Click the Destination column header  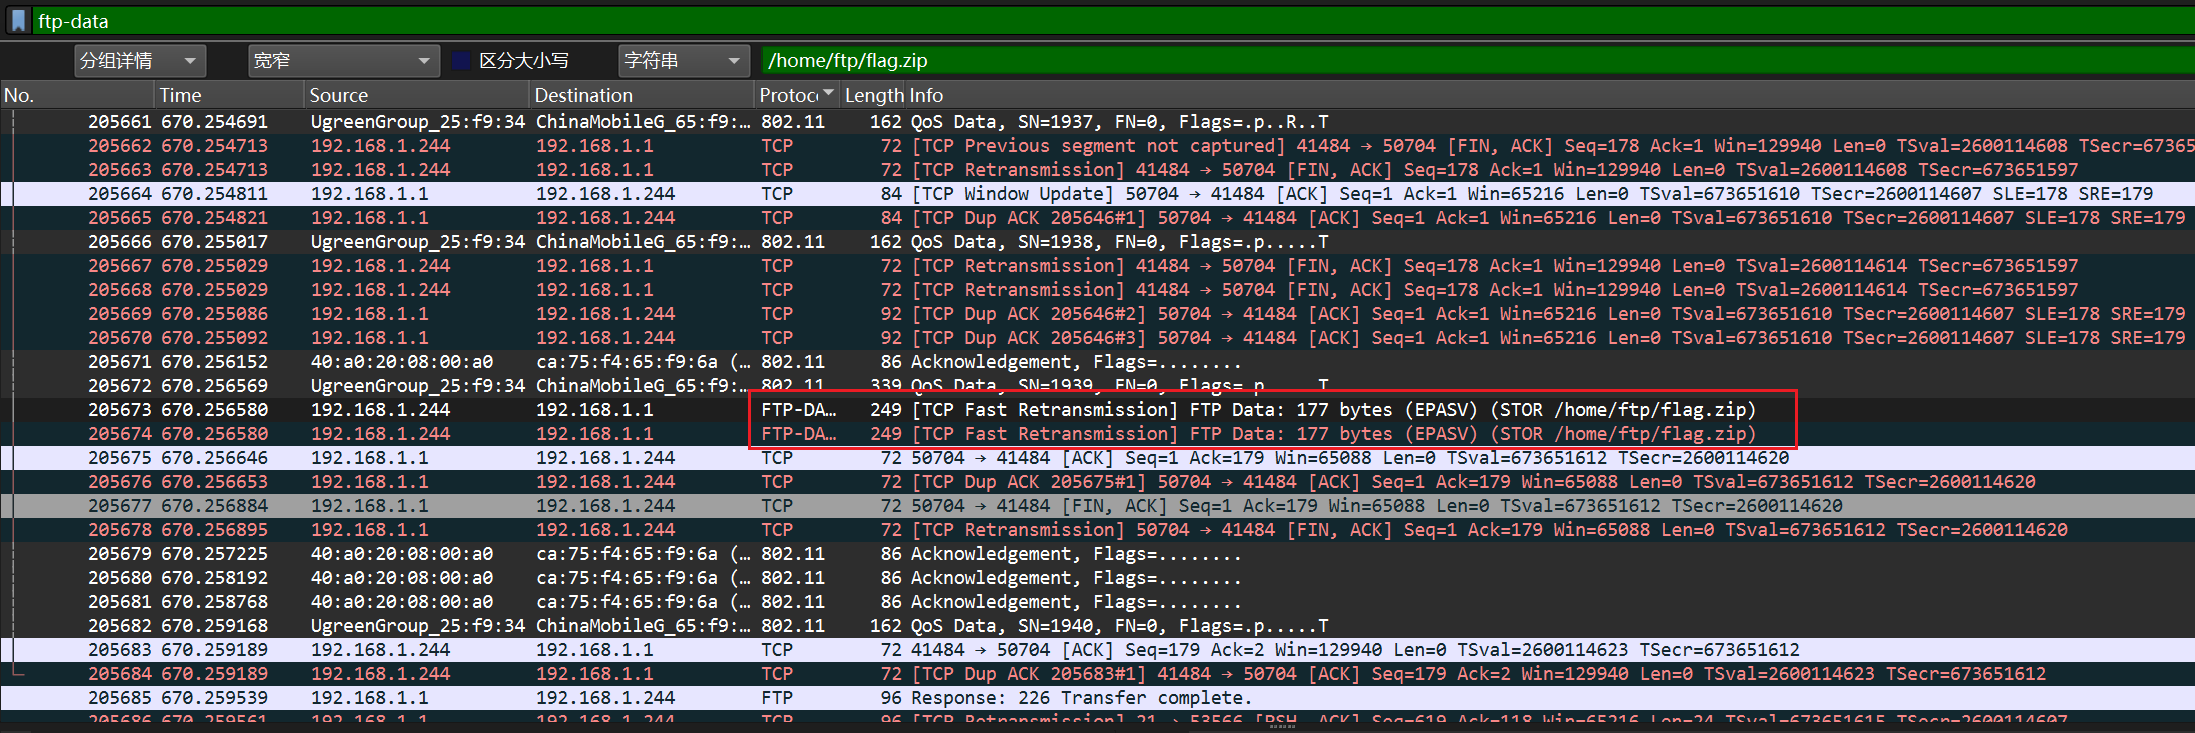tap(640, 95)
